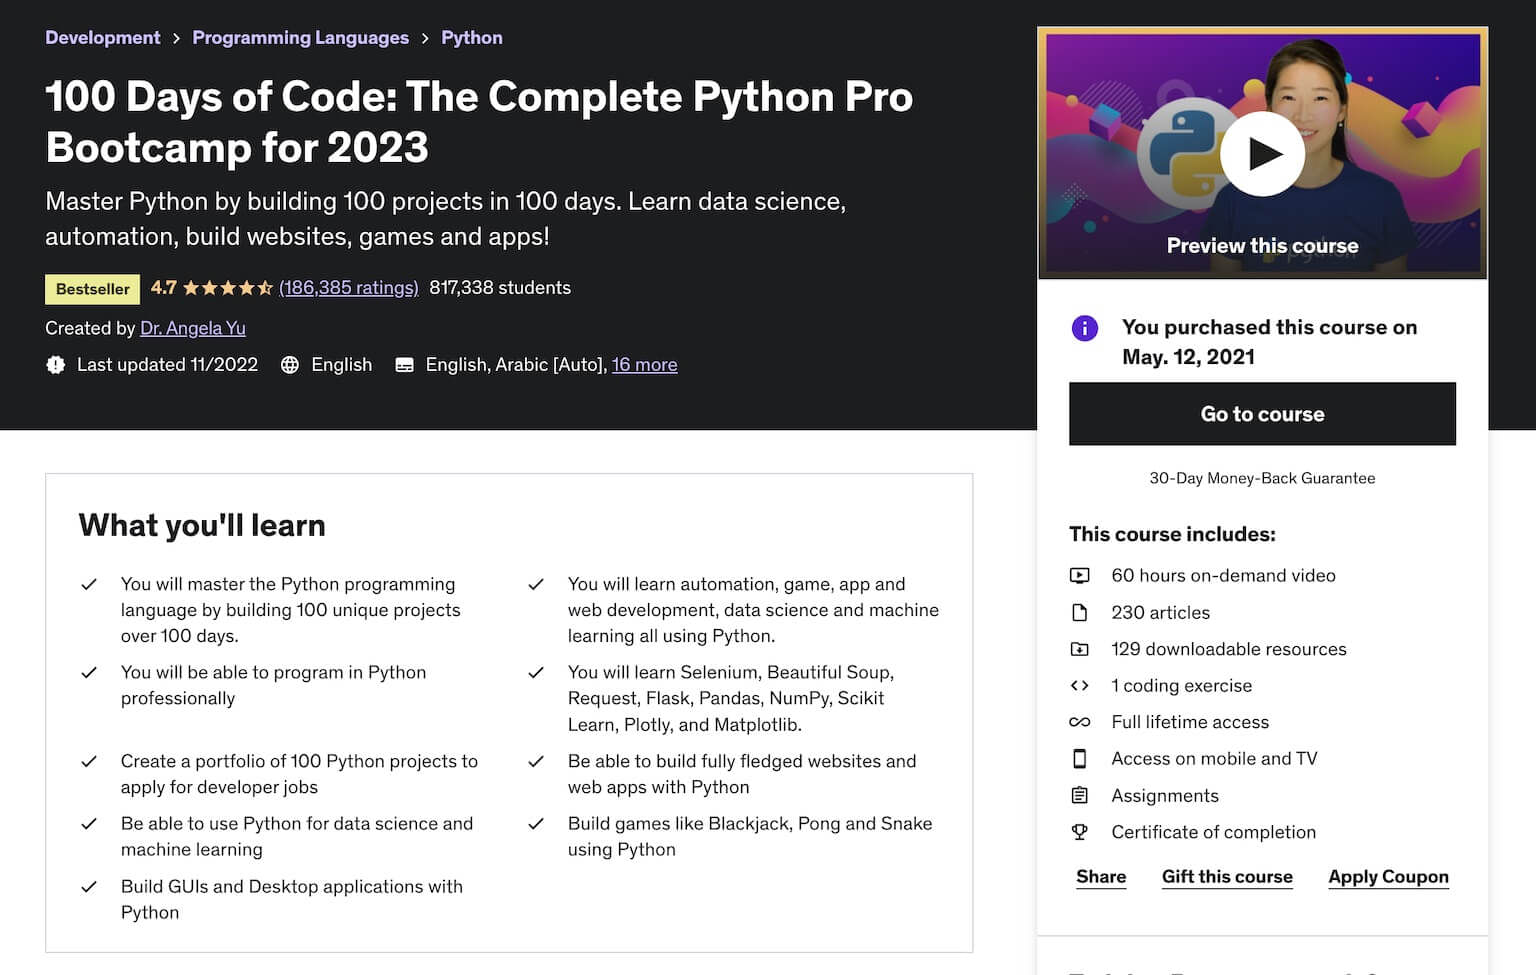This screenshot has height=975, width=1536.
Task: Click the downloadable resources icon
Action: pos(1081,649)
